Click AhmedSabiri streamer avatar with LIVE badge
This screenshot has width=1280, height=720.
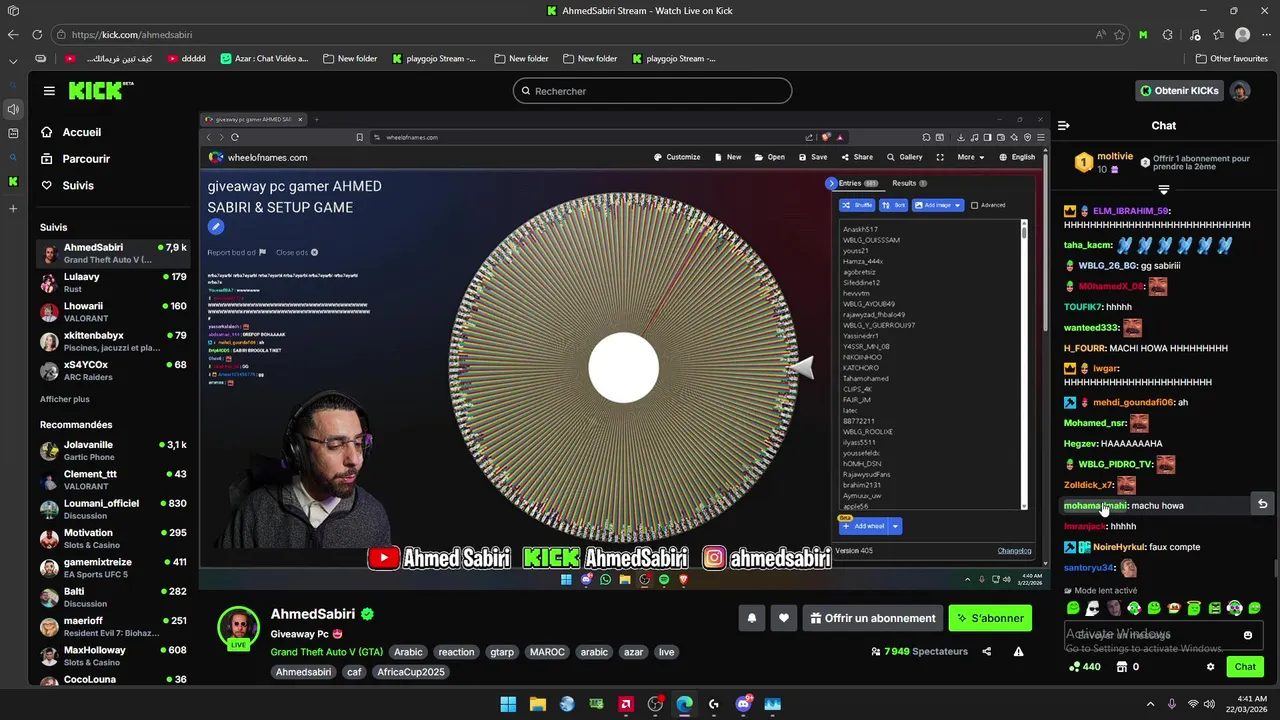[239, 629]
